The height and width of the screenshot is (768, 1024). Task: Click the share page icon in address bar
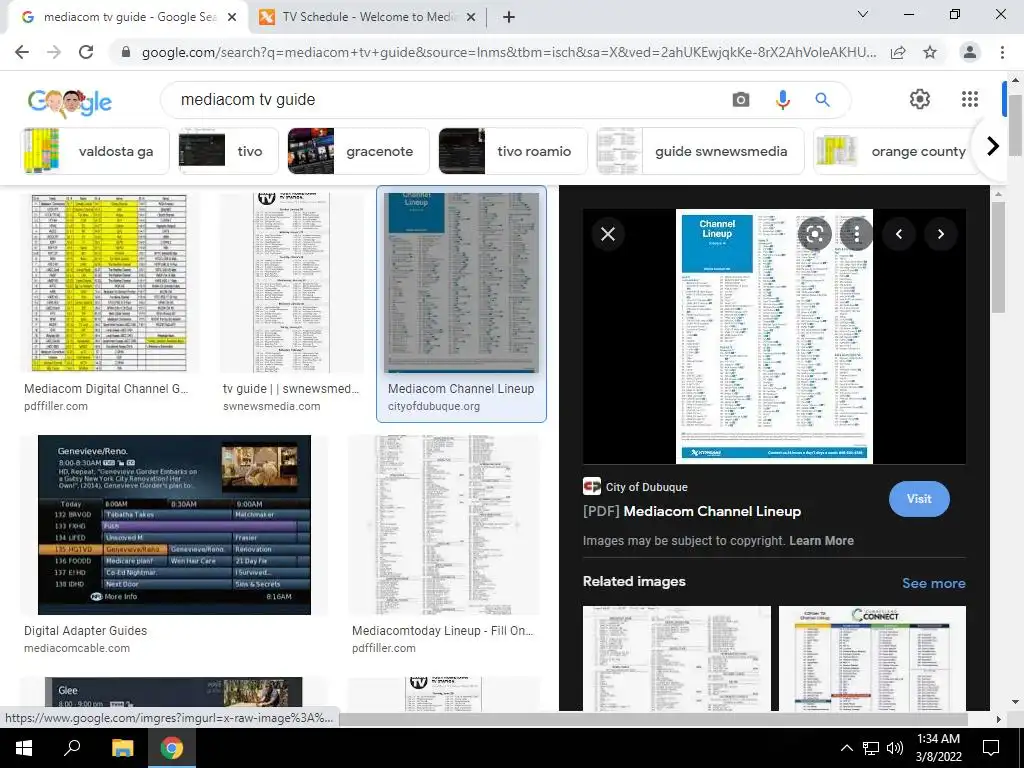click(x=898, y=53)
